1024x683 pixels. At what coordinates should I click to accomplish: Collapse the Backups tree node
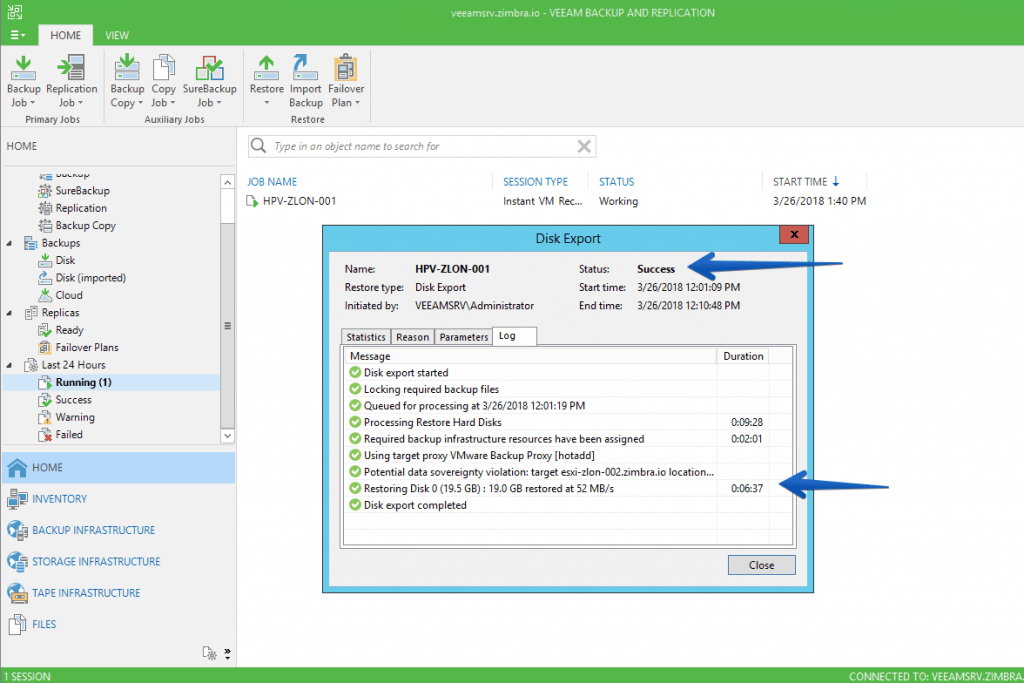coord(9,244)
